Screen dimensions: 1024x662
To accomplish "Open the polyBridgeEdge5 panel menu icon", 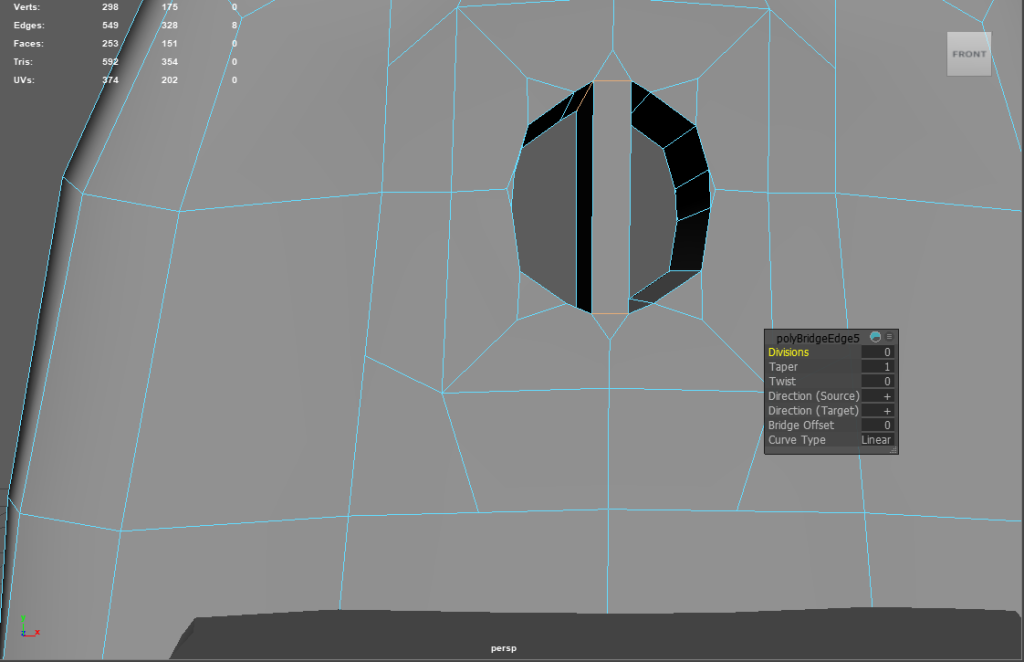I will [x=889, y=338].
